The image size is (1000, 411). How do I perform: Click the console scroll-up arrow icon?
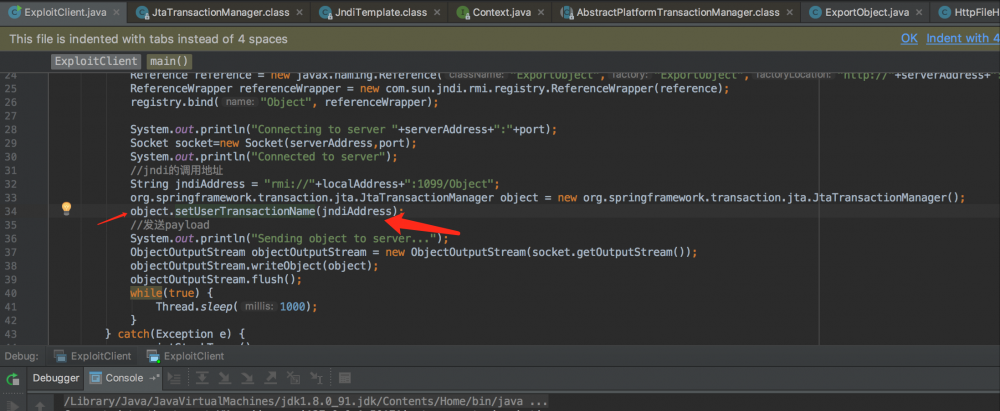40,406
